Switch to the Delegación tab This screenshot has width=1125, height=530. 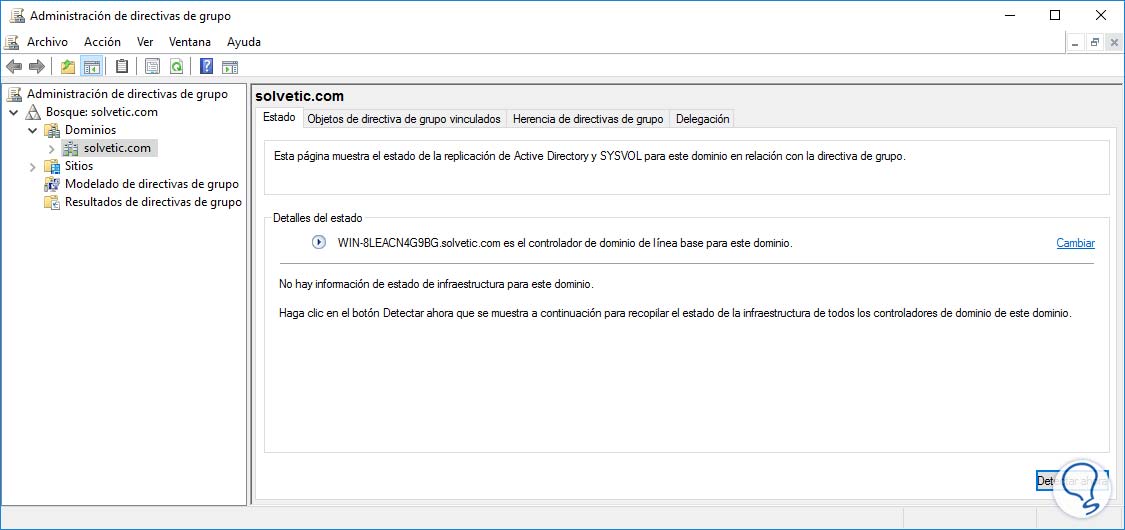coord(702,119)
